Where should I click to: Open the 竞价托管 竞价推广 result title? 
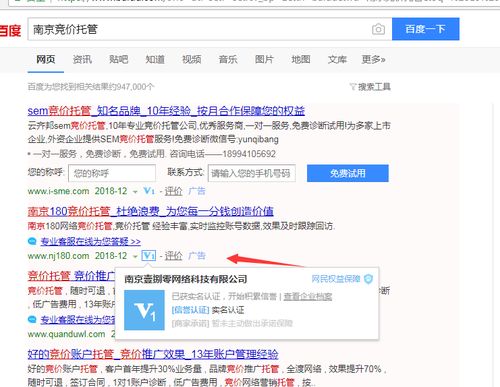(x=71, y=276)
